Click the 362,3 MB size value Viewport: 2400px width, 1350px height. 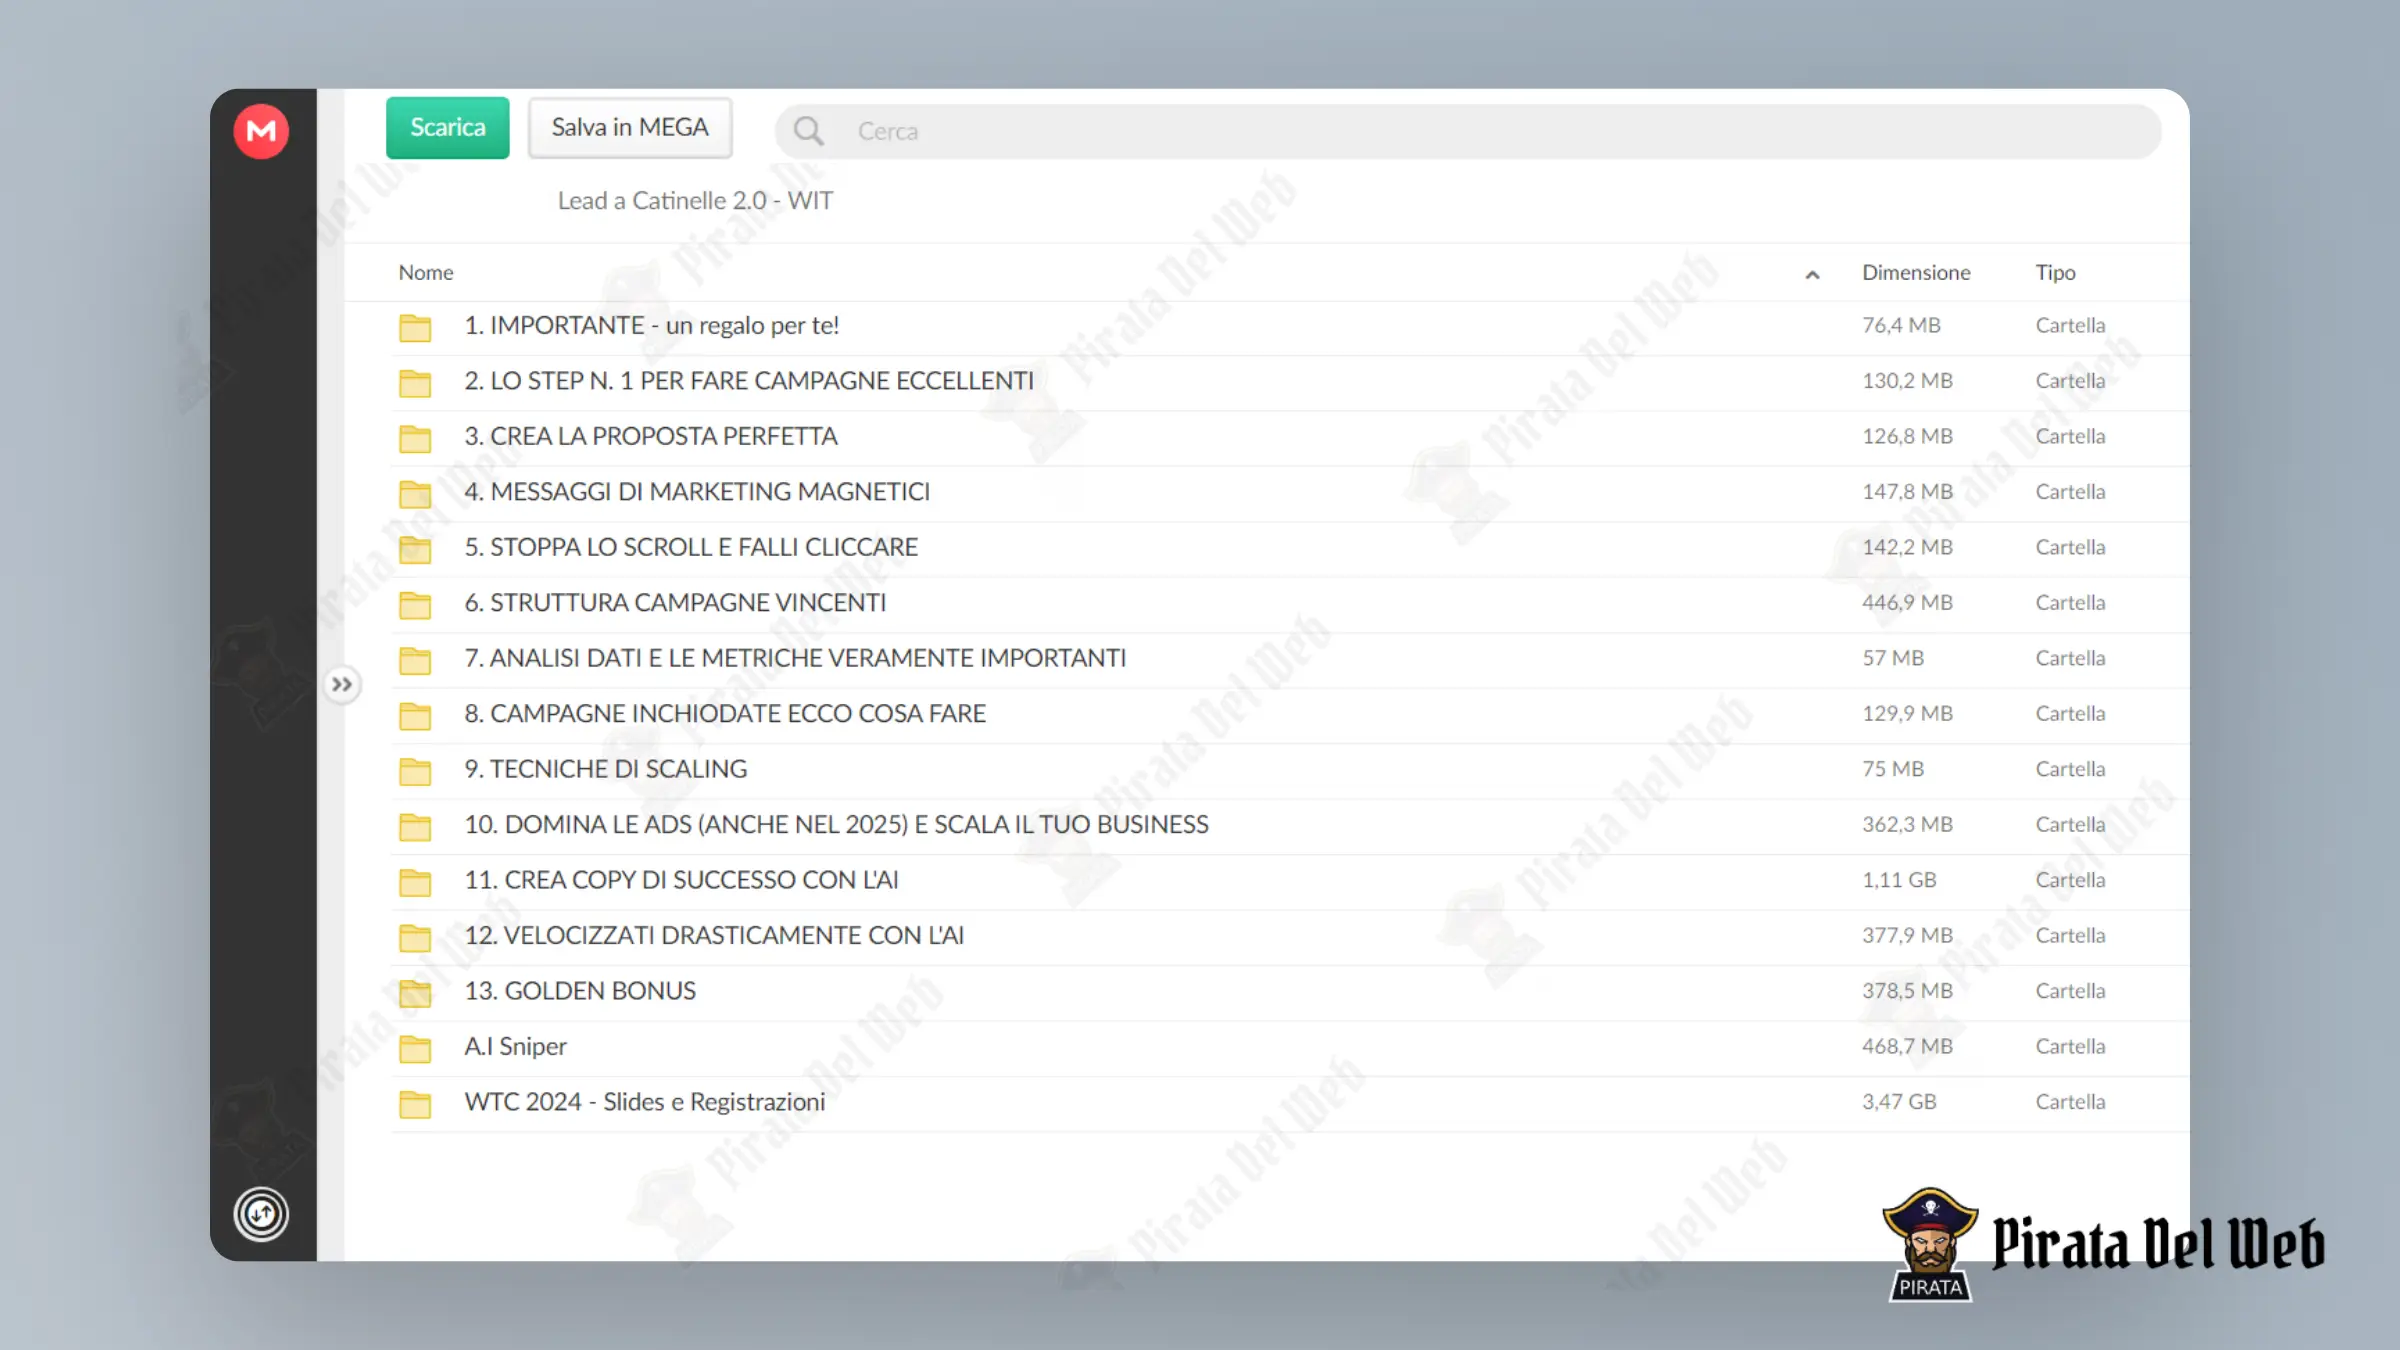tap(1907, 825)
